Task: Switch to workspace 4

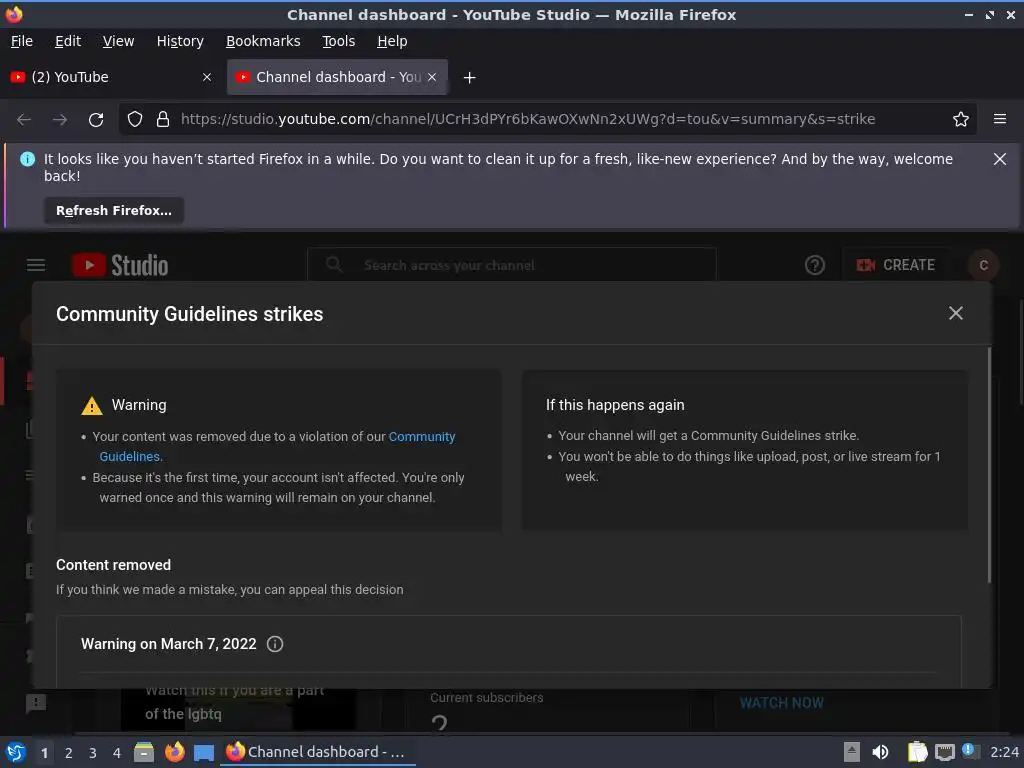Action: pyautogui.click(x=117, y=753)
